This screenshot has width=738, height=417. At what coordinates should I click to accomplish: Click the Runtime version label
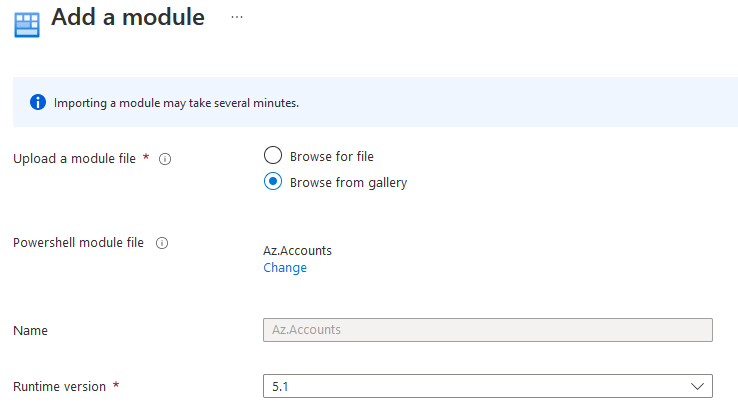pos(59,386)
